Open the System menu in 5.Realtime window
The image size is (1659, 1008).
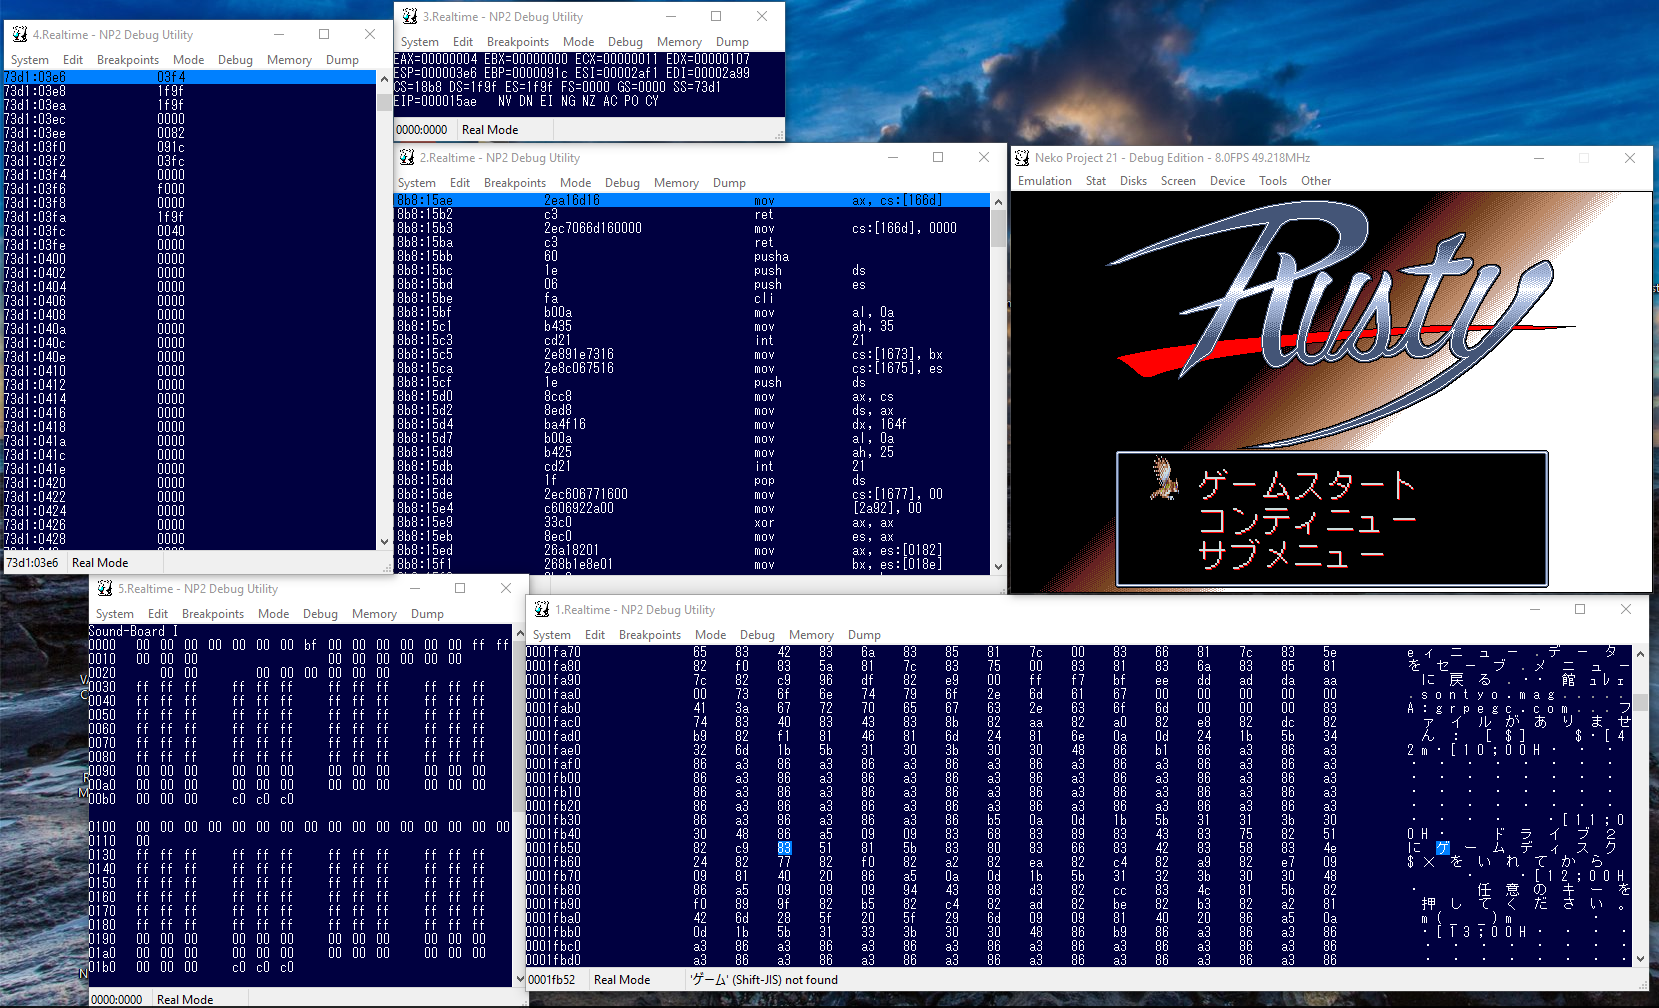click(x=115, y=614)
